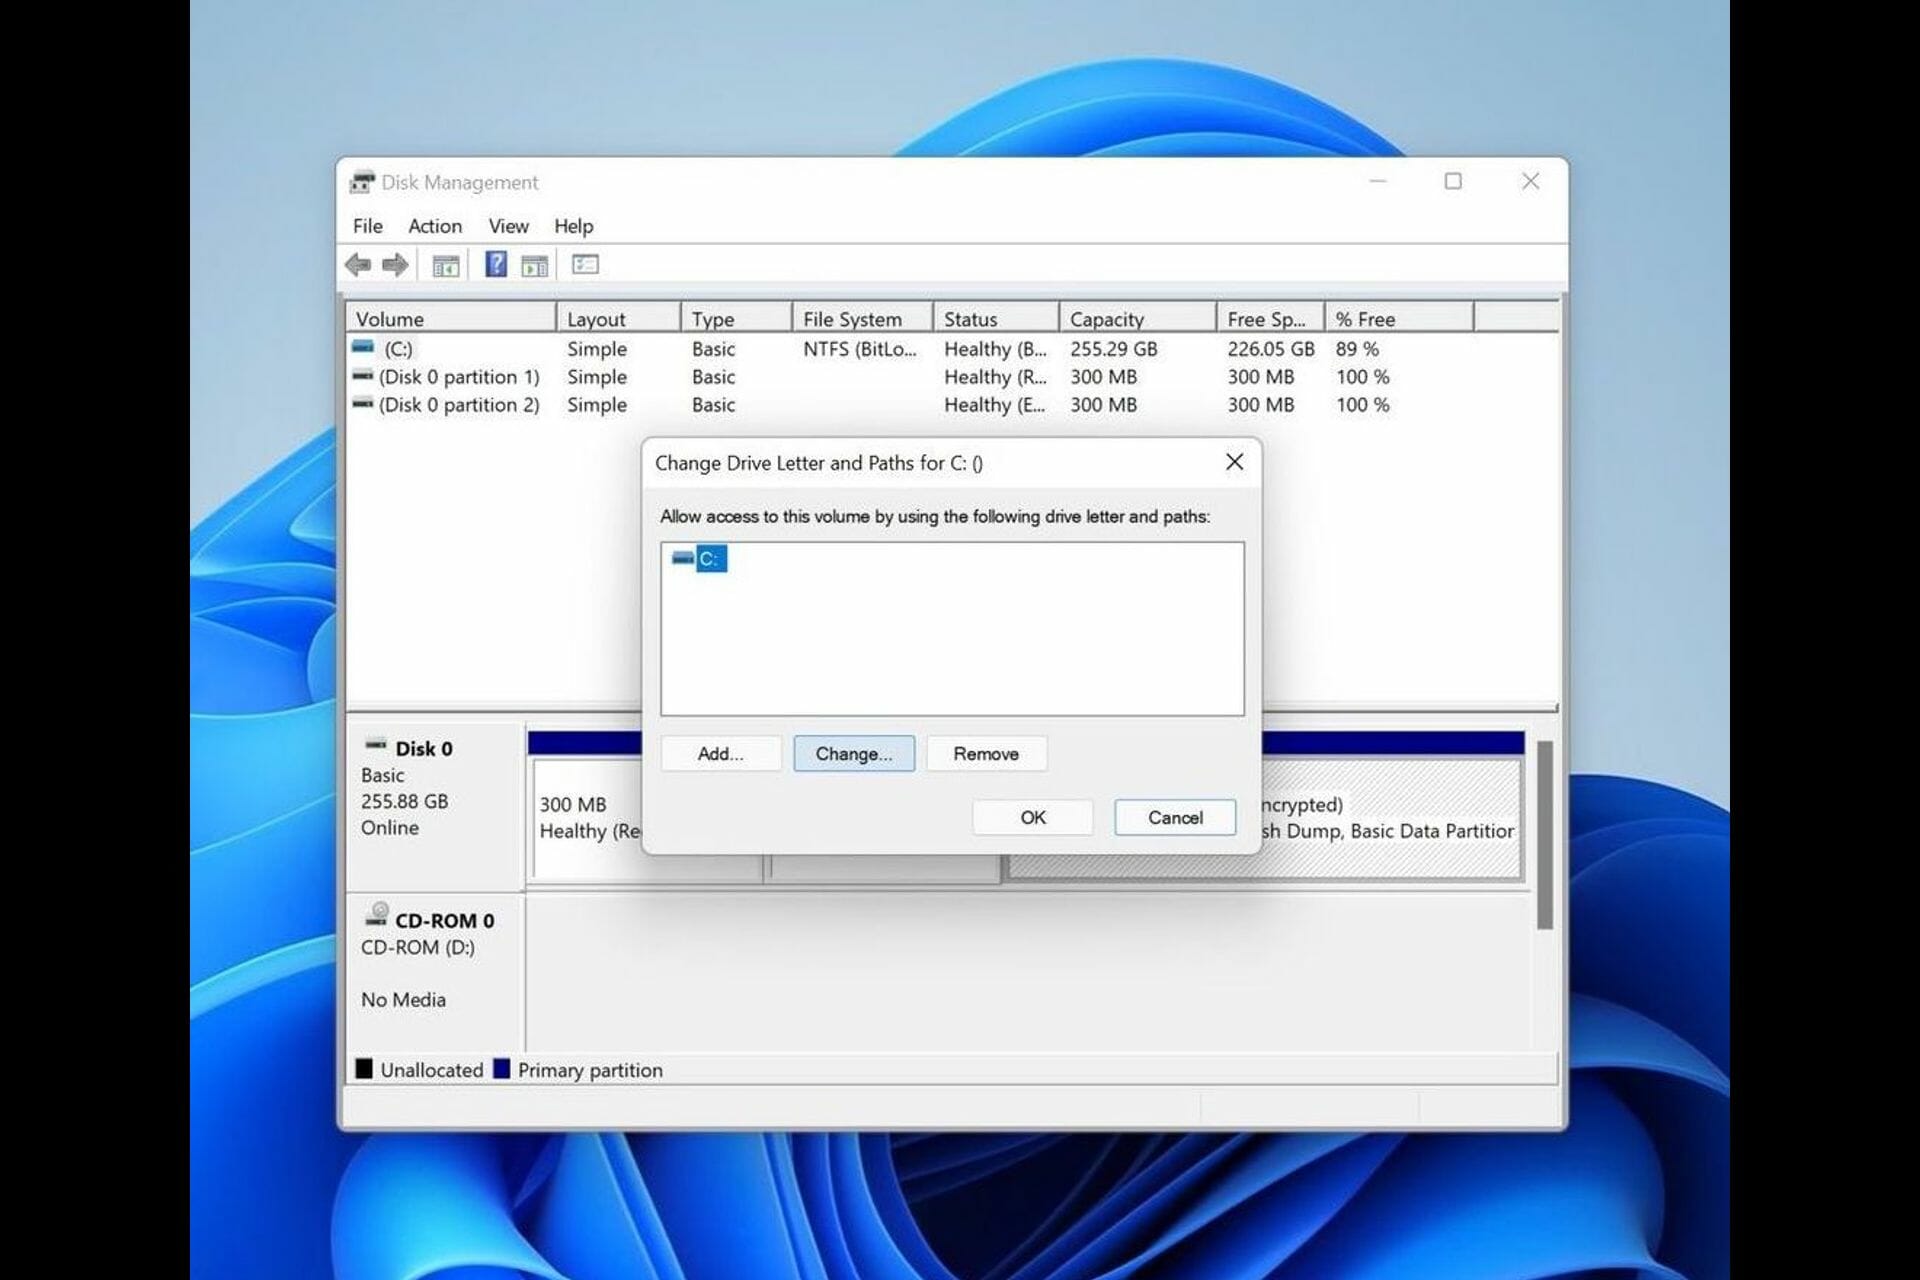Click the Back arrow toolbar icon
Screen dimensions: 1920x1280
(358, 265)
